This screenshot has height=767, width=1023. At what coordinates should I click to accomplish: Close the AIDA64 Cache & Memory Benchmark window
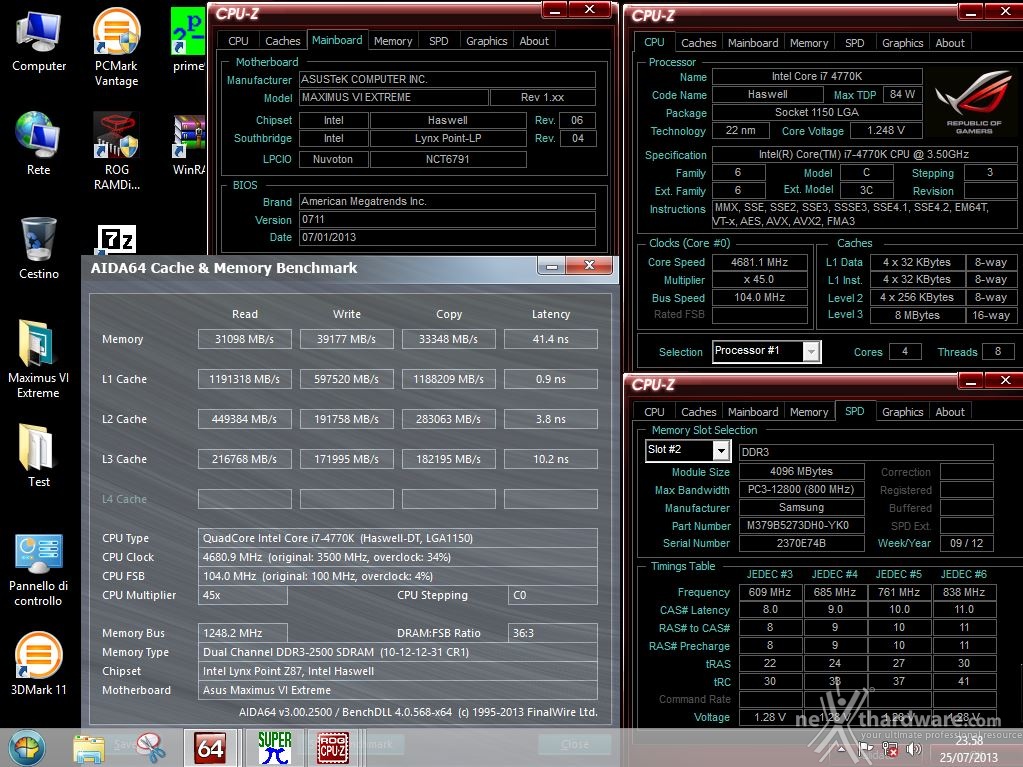(x=589, y=265)
